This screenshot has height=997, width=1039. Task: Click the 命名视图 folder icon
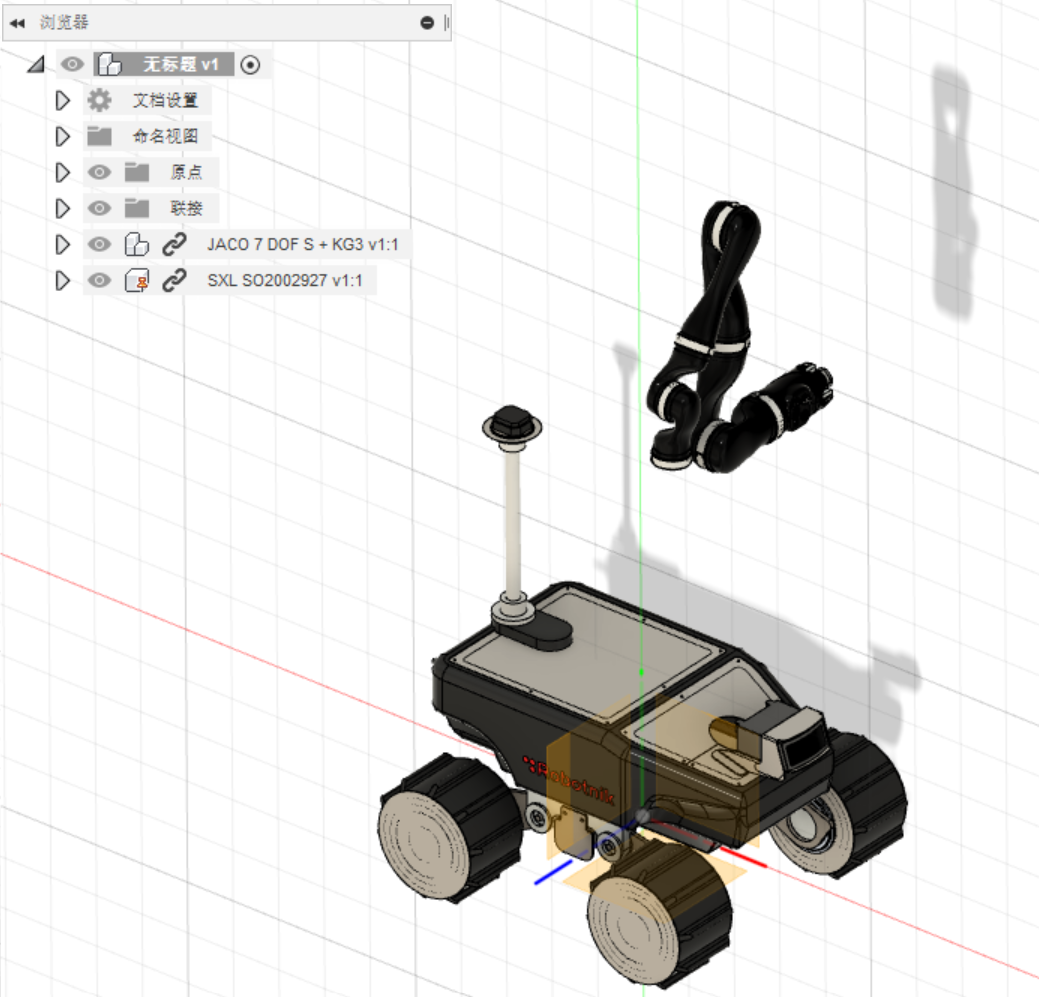click(x=97, y=136)
